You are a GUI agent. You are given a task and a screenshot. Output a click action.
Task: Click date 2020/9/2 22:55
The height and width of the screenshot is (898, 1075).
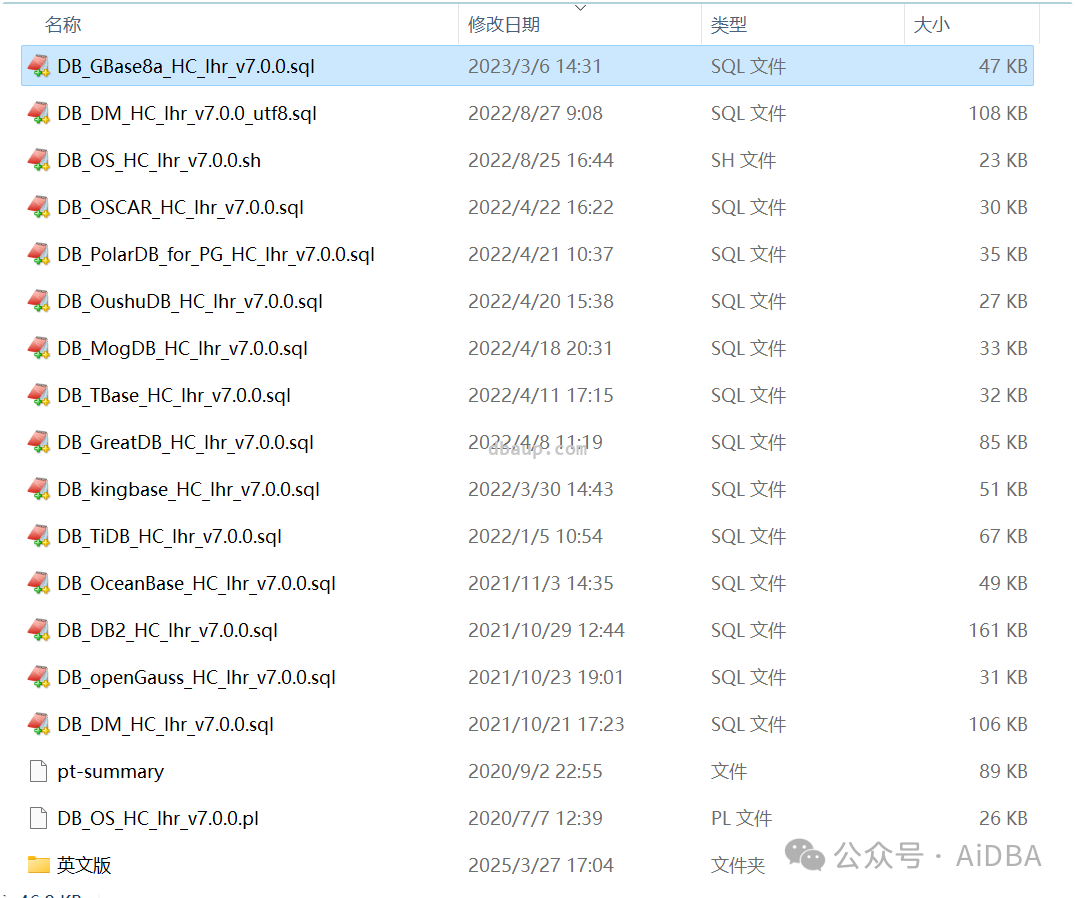point(535,771)
